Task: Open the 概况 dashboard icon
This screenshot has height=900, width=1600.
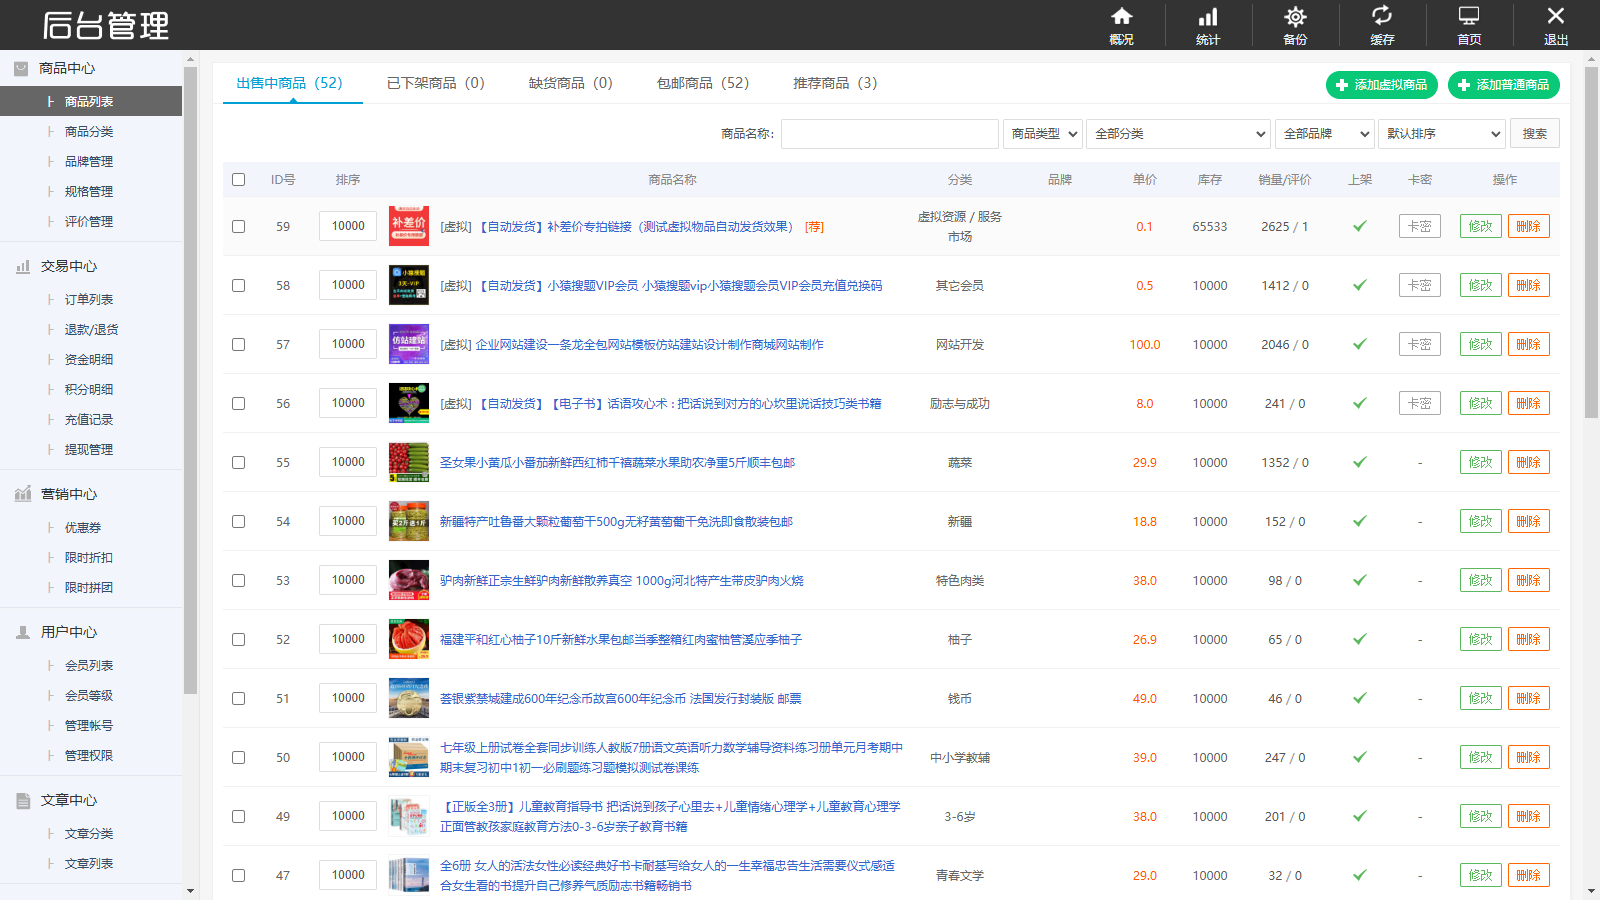Action: 1122,25
